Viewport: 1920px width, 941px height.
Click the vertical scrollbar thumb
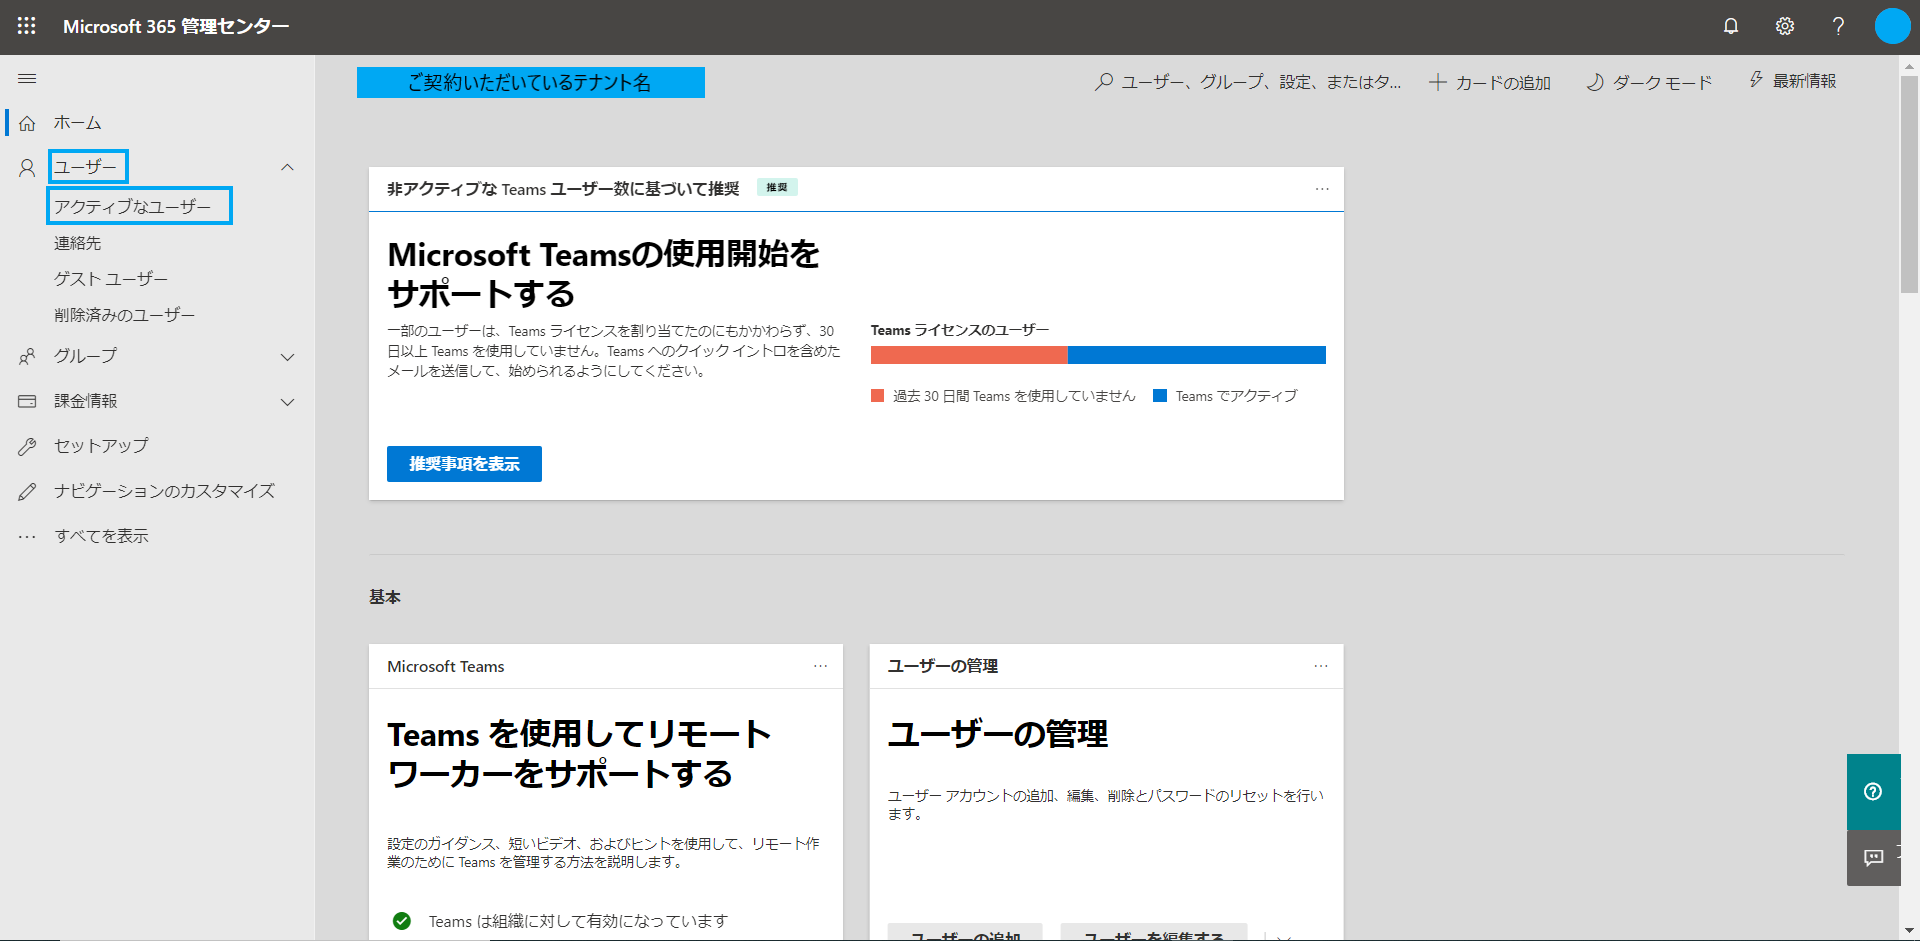pos(1909,184)
